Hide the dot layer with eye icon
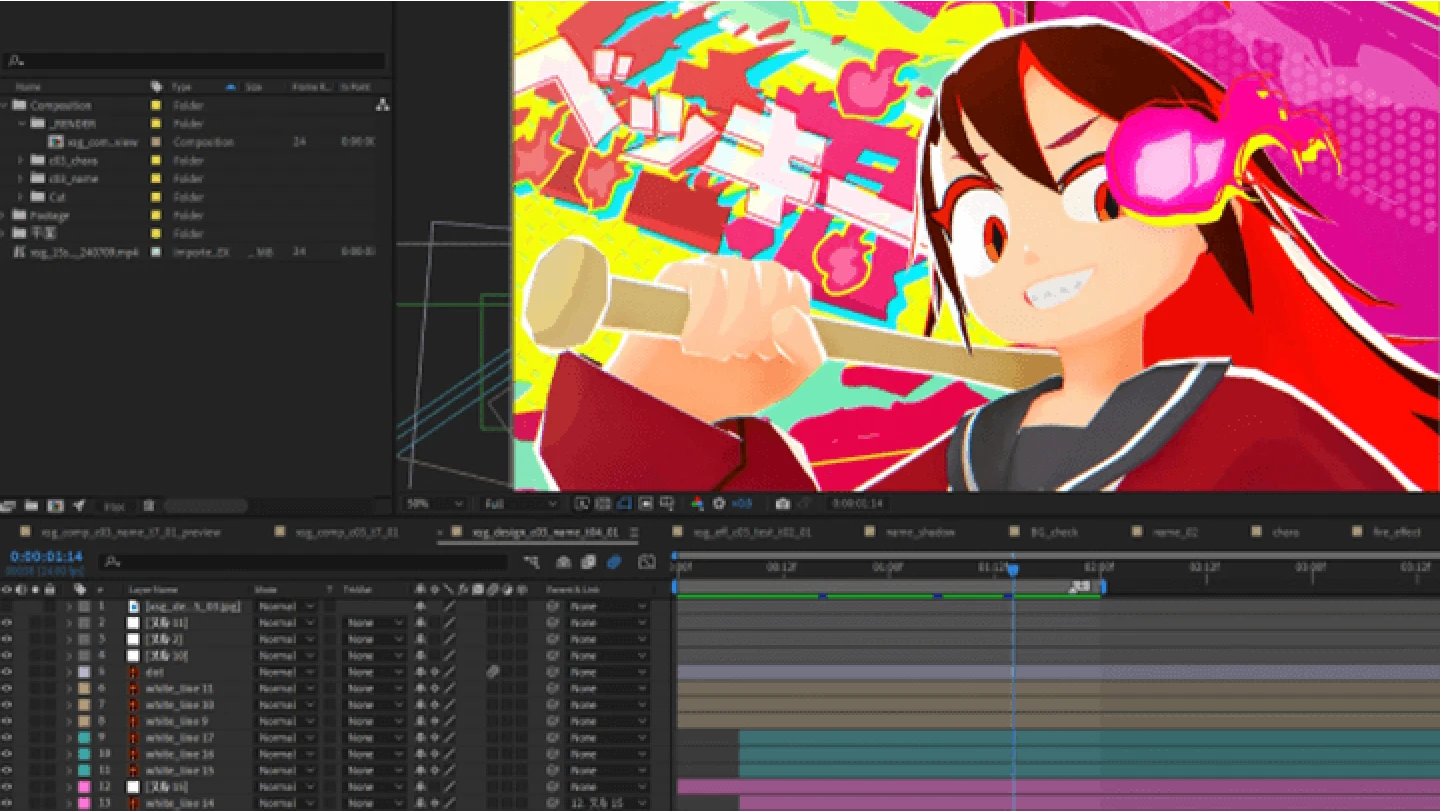This screenshot has width=1440, height=811. tap(7, 672)
